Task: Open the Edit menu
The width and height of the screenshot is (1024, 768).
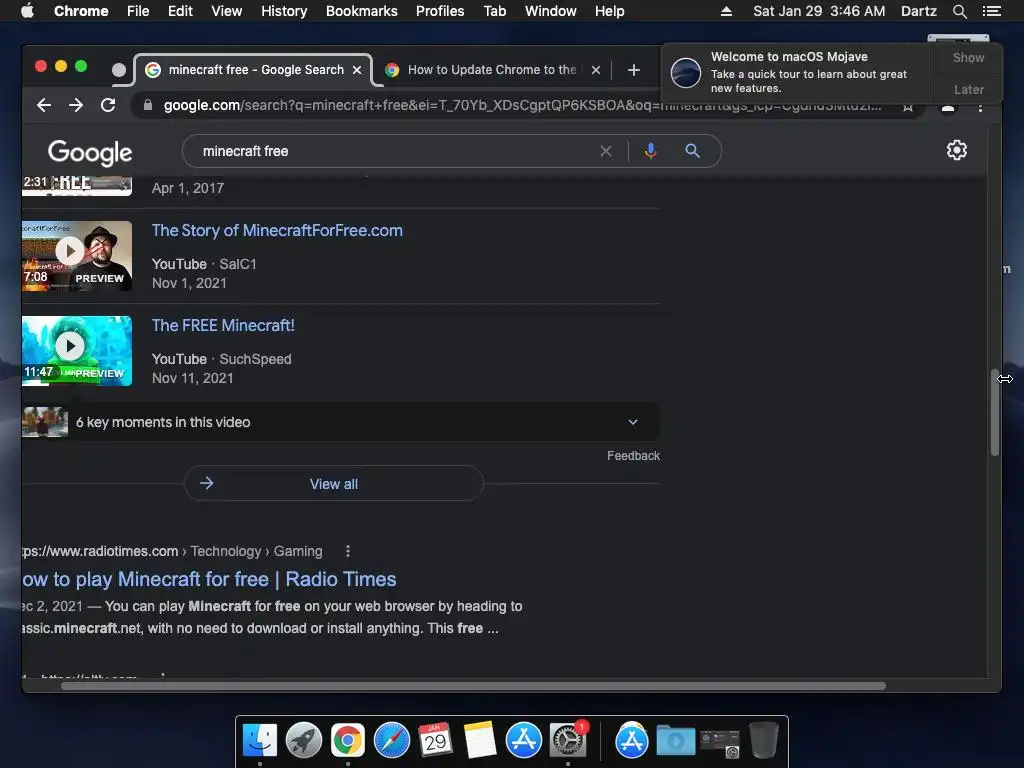Action: point(180,11)
